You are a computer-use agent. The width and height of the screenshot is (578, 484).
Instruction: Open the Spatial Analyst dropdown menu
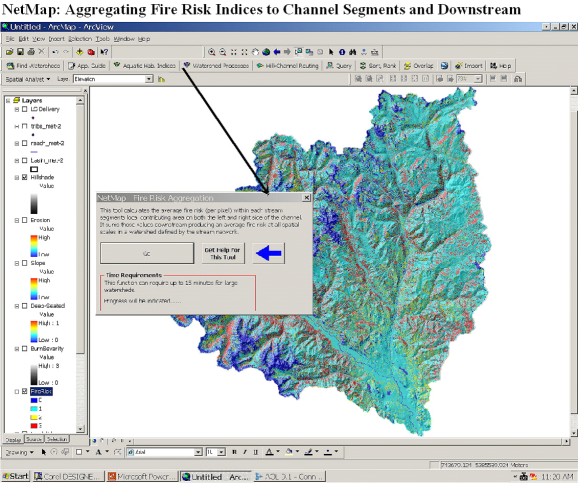pos(28,79)
